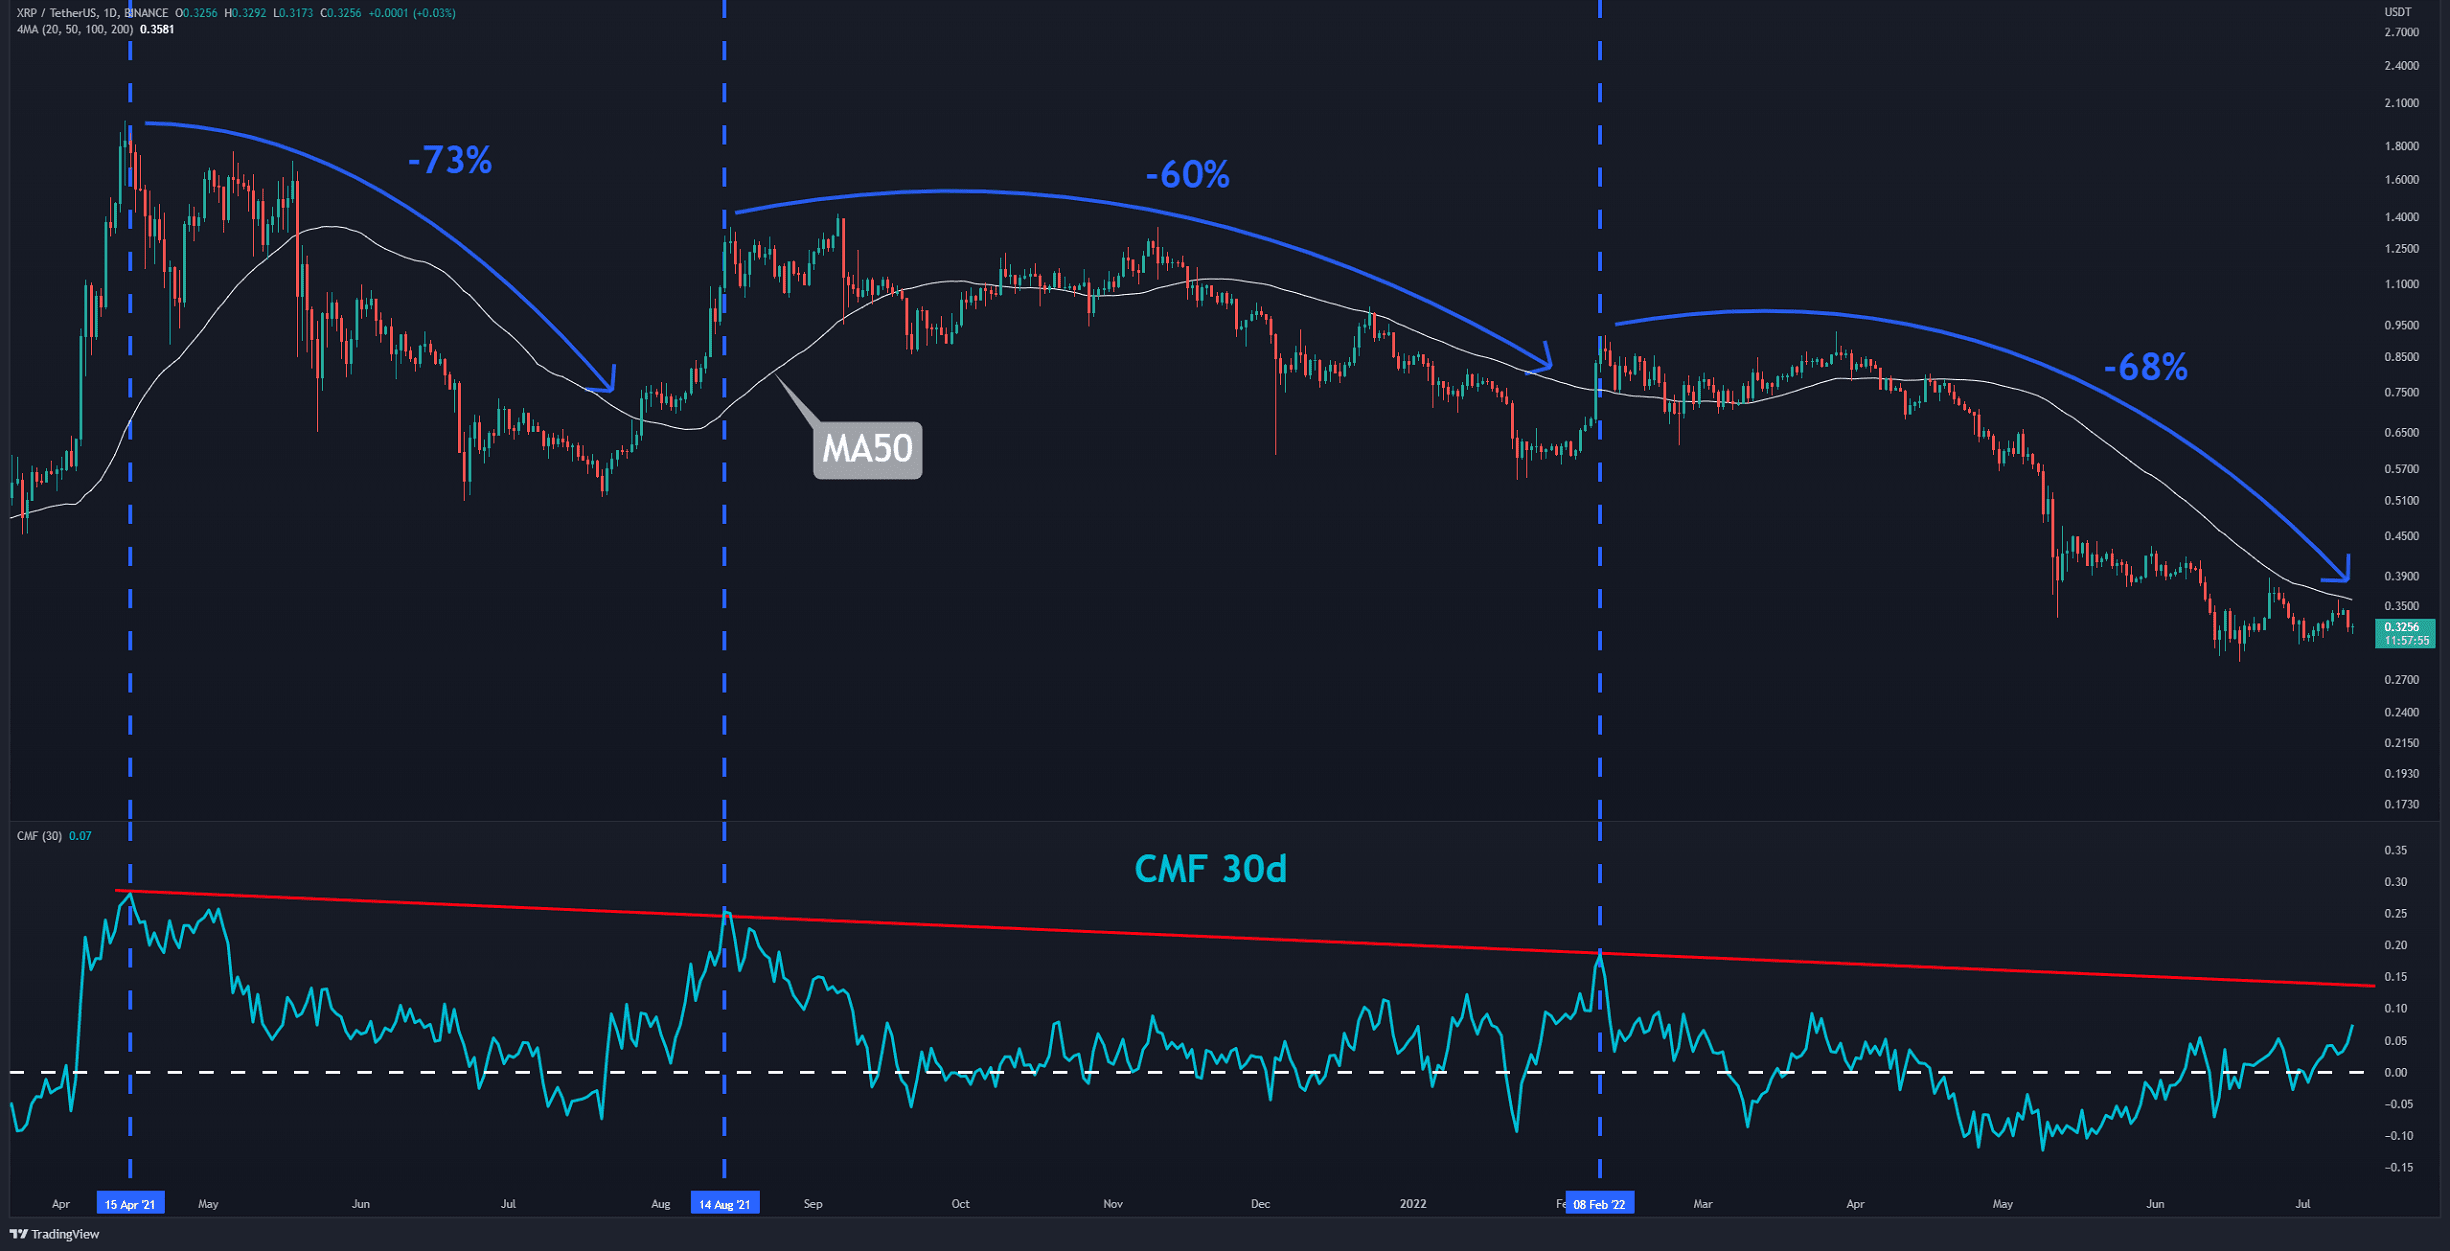Click the 0.00 value on the CMF axis

[2396, 1072]
